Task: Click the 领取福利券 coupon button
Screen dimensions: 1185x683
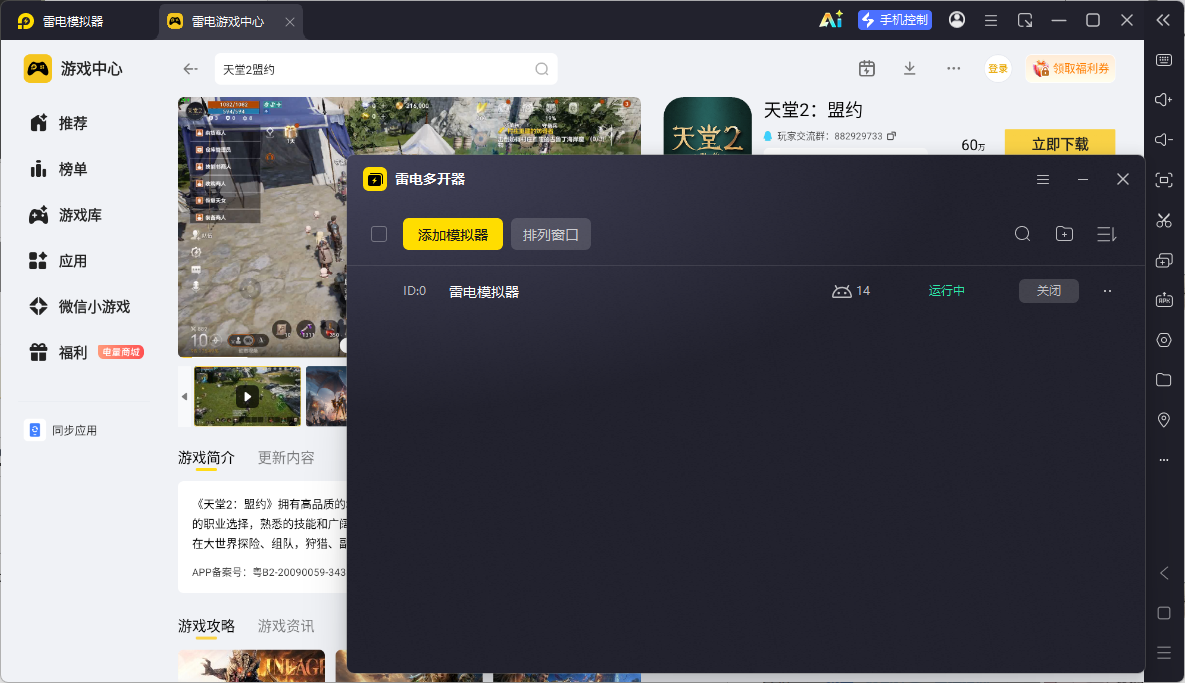Action: pyautogui.click(x=1070, y=69)
